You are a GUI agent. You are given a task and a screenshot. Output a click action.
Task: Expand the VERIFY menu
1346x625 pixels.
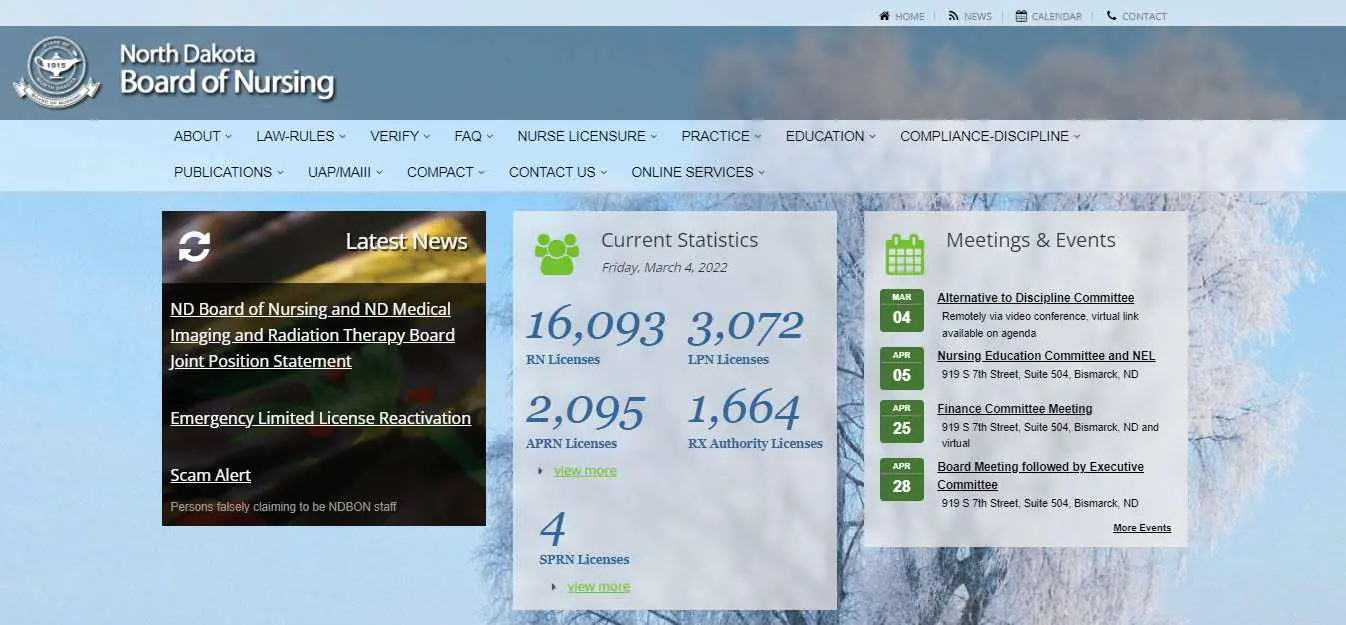(x=400, y=136)
